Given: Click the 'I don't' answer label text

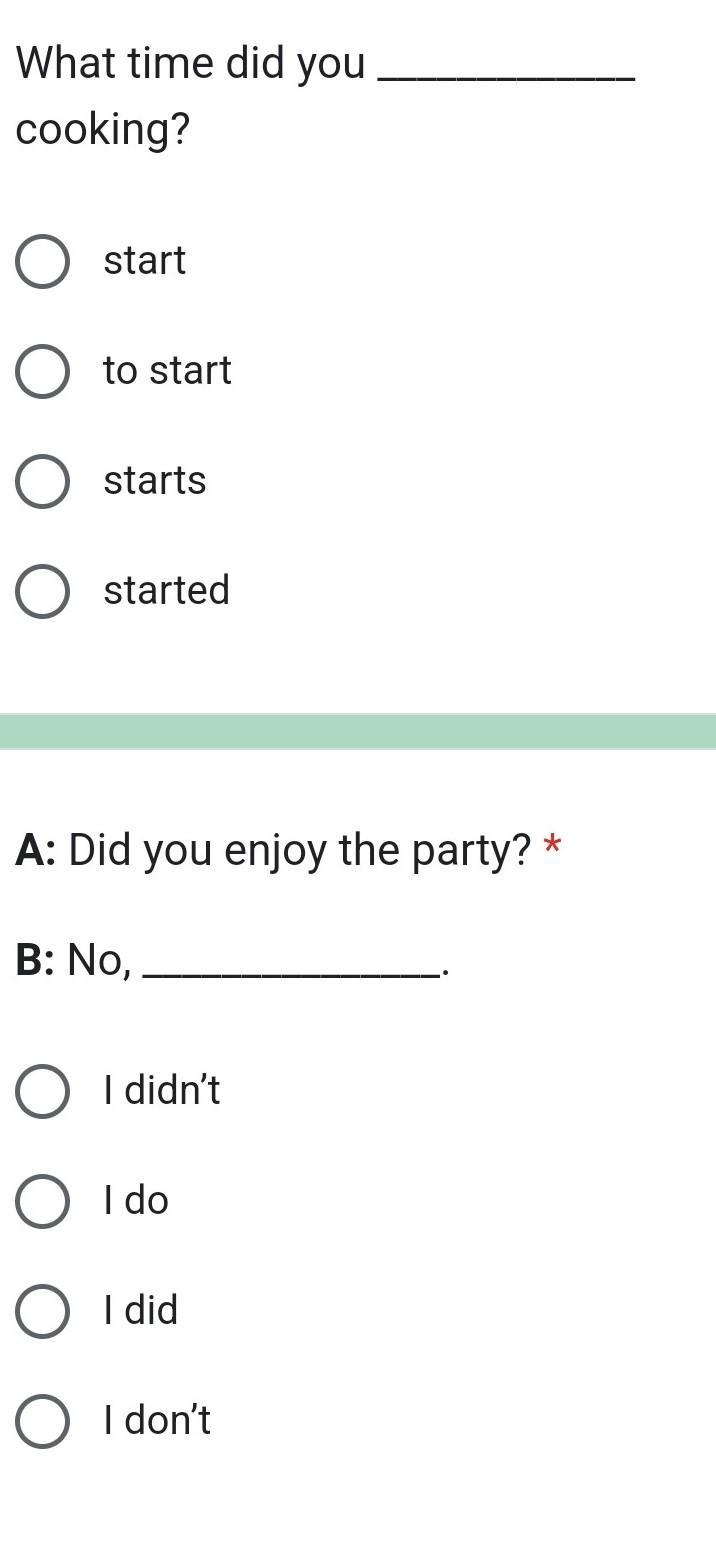Looking at the screenshot, I should click(x=158, y=1420).
